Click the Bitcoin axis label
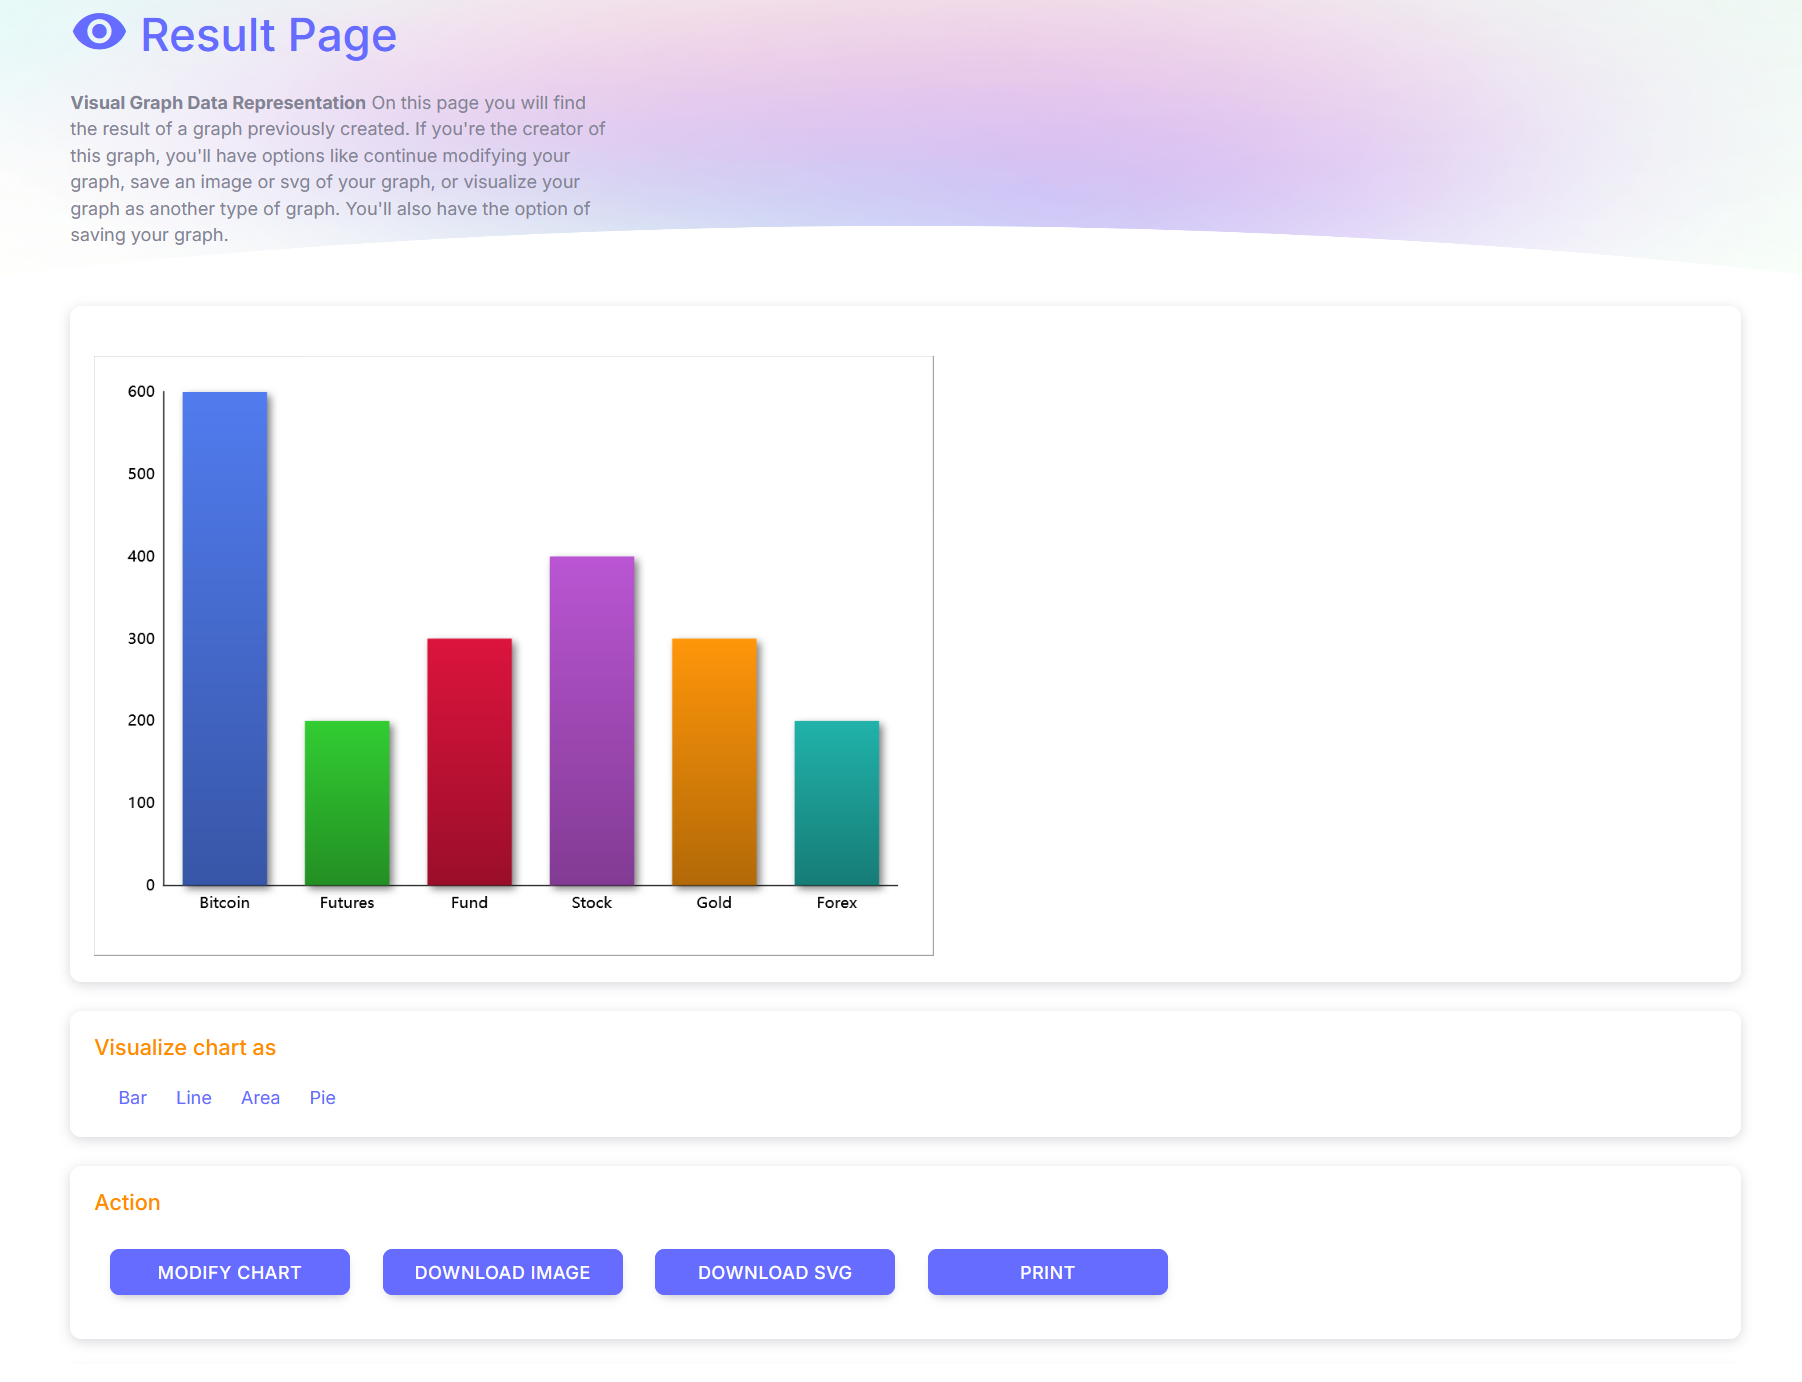Image resolution: width=1802 pixels, height=1382 pixels. coord(224,902)
